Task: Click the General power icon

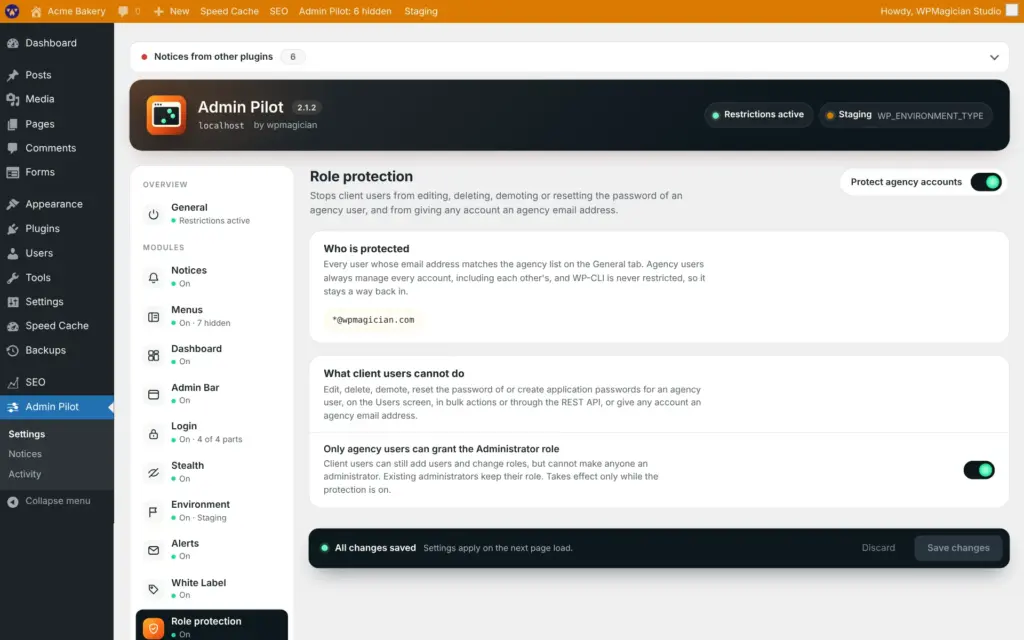Action: point(153,214)
